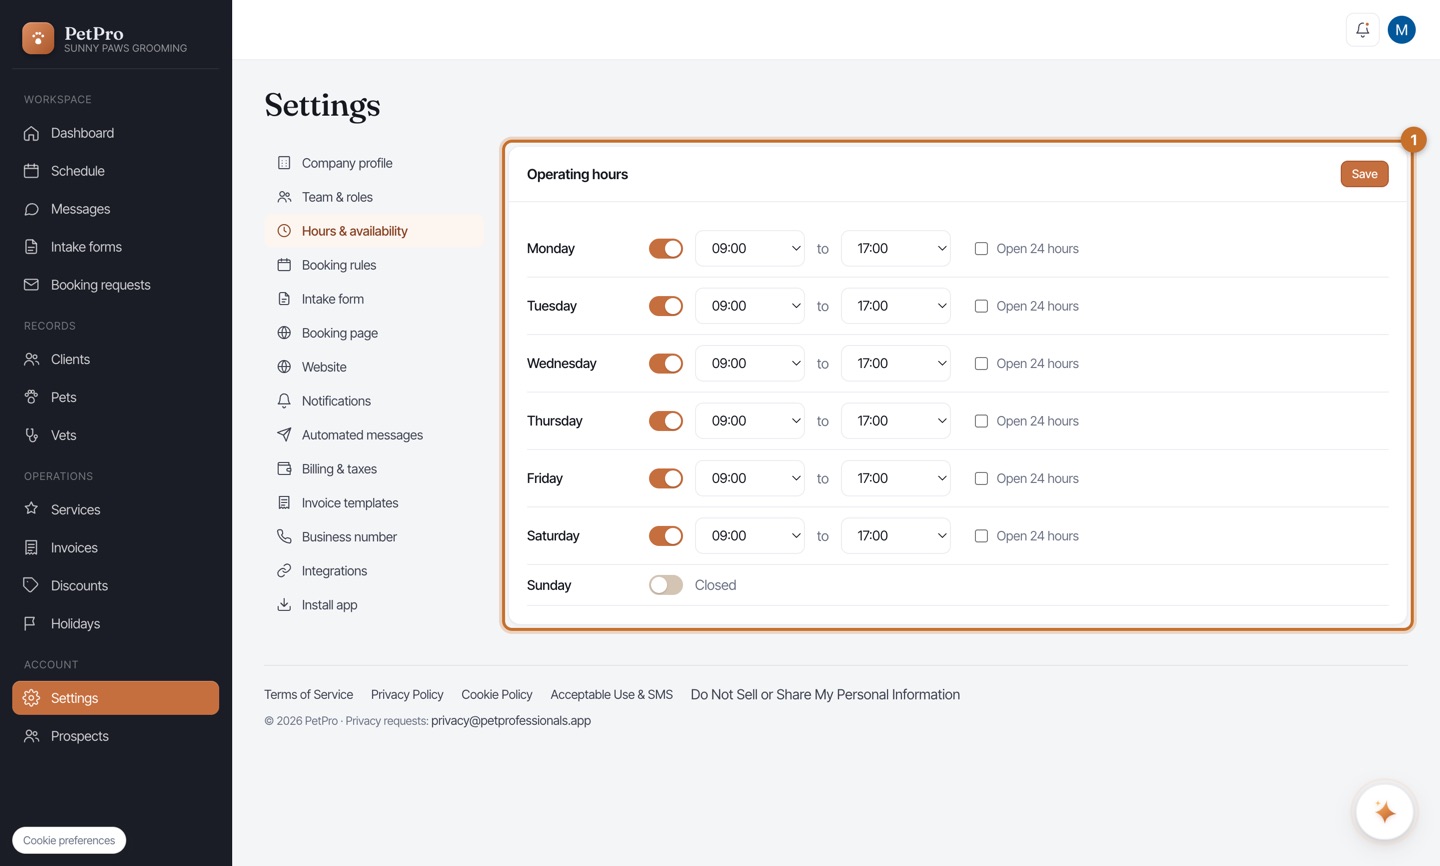Open Thursday opening time dropdown

point(750,421)
